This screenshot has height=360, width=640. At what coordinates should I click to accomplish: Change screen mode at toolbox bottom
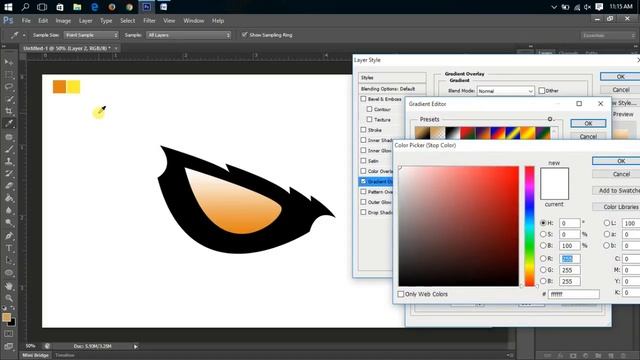click(9, 346)
